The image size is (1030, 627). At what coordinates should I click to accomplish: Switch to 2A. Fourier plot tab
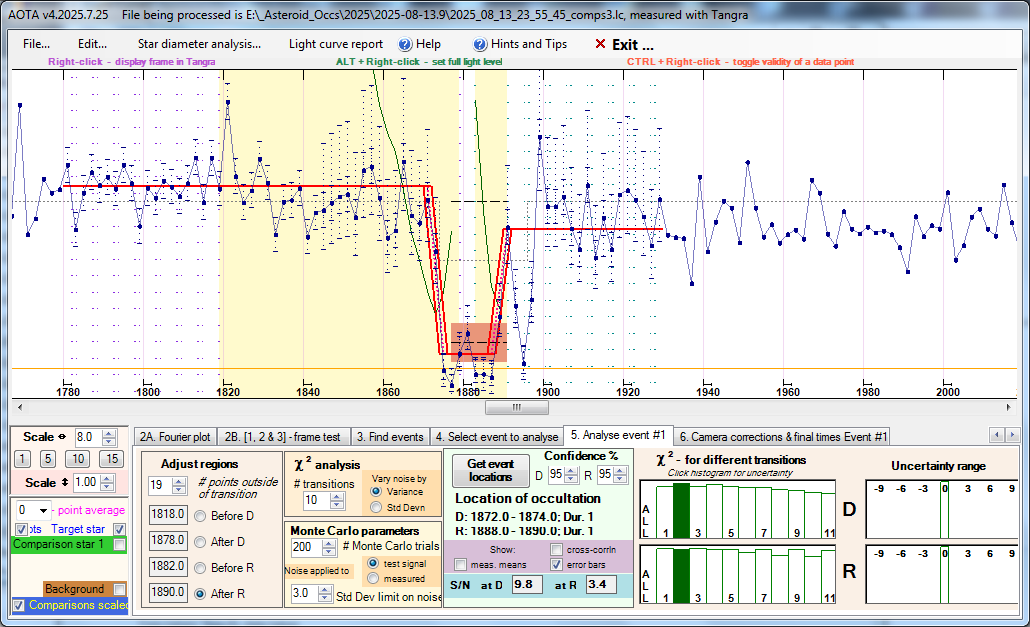coord(175,437)
